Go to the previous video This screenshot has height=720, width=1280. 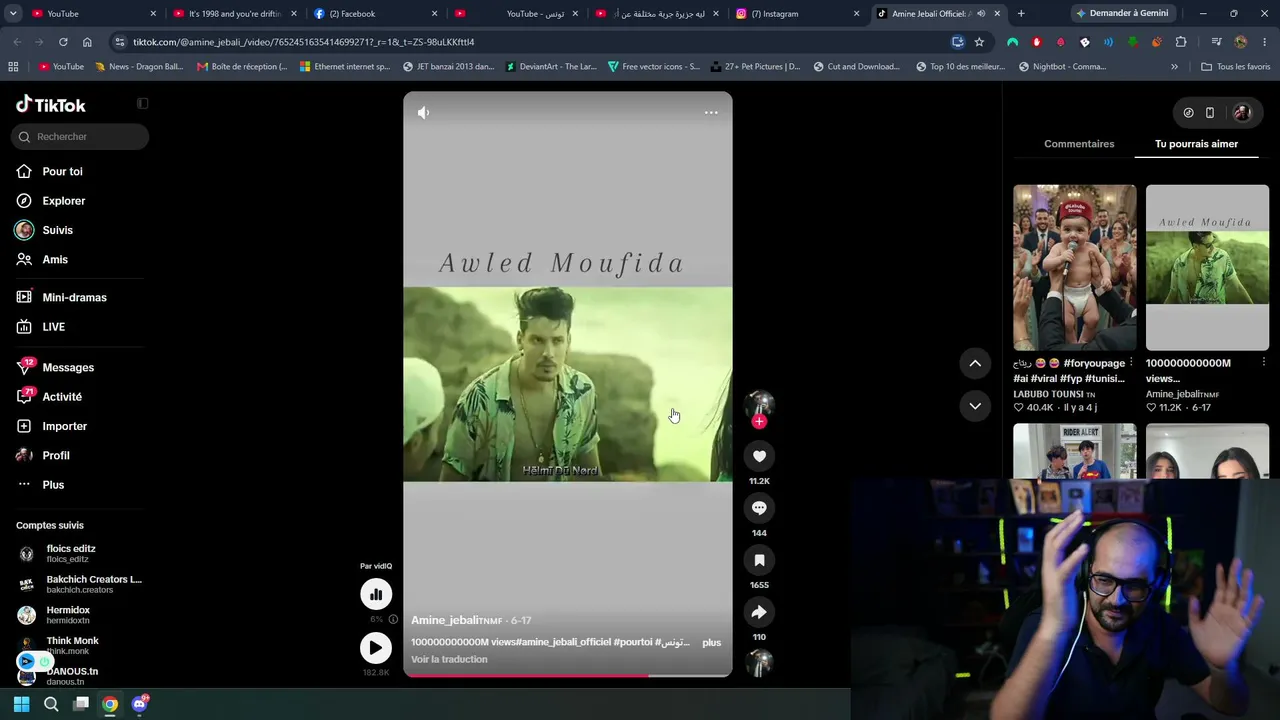[975, 363]
